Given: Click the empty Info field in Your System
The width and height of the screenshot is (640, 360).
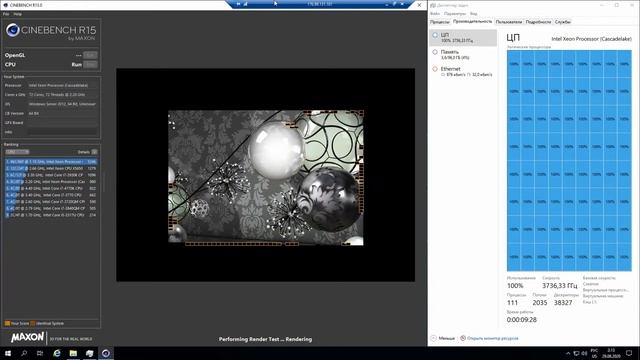Looking at the screenshot, I should (x=63, y=132).
